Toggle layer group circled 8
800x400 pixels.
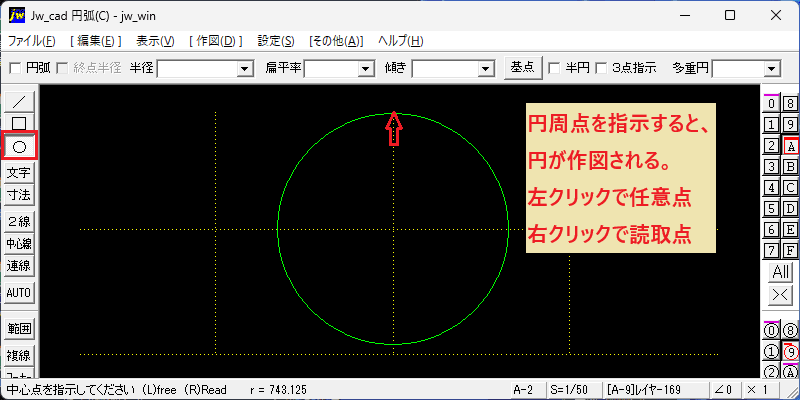point(790,331)
